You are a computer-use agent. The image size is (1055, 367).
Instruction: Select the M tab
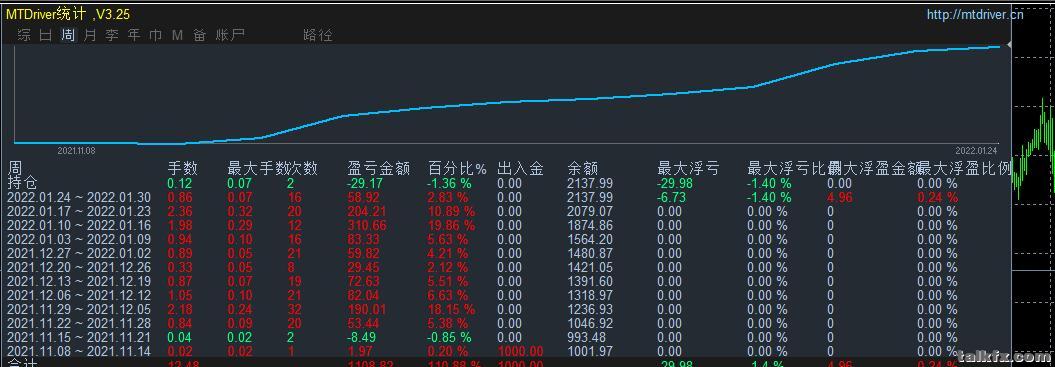click(x=178, y=35)
